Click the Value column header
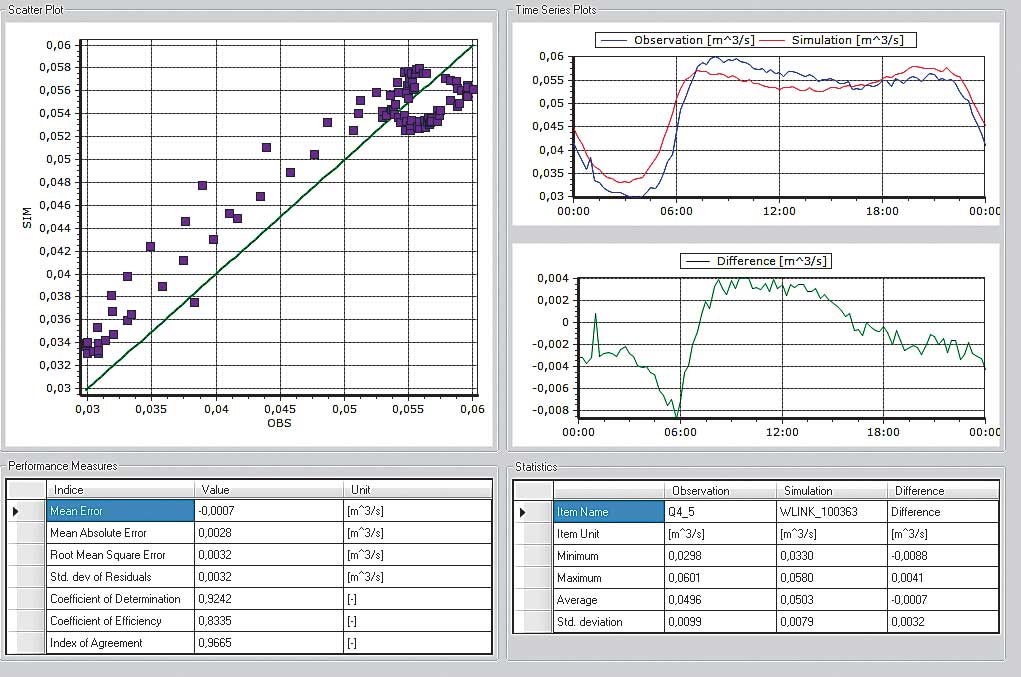Screen dimensions: 1021x677 click(x=269, y=490)
